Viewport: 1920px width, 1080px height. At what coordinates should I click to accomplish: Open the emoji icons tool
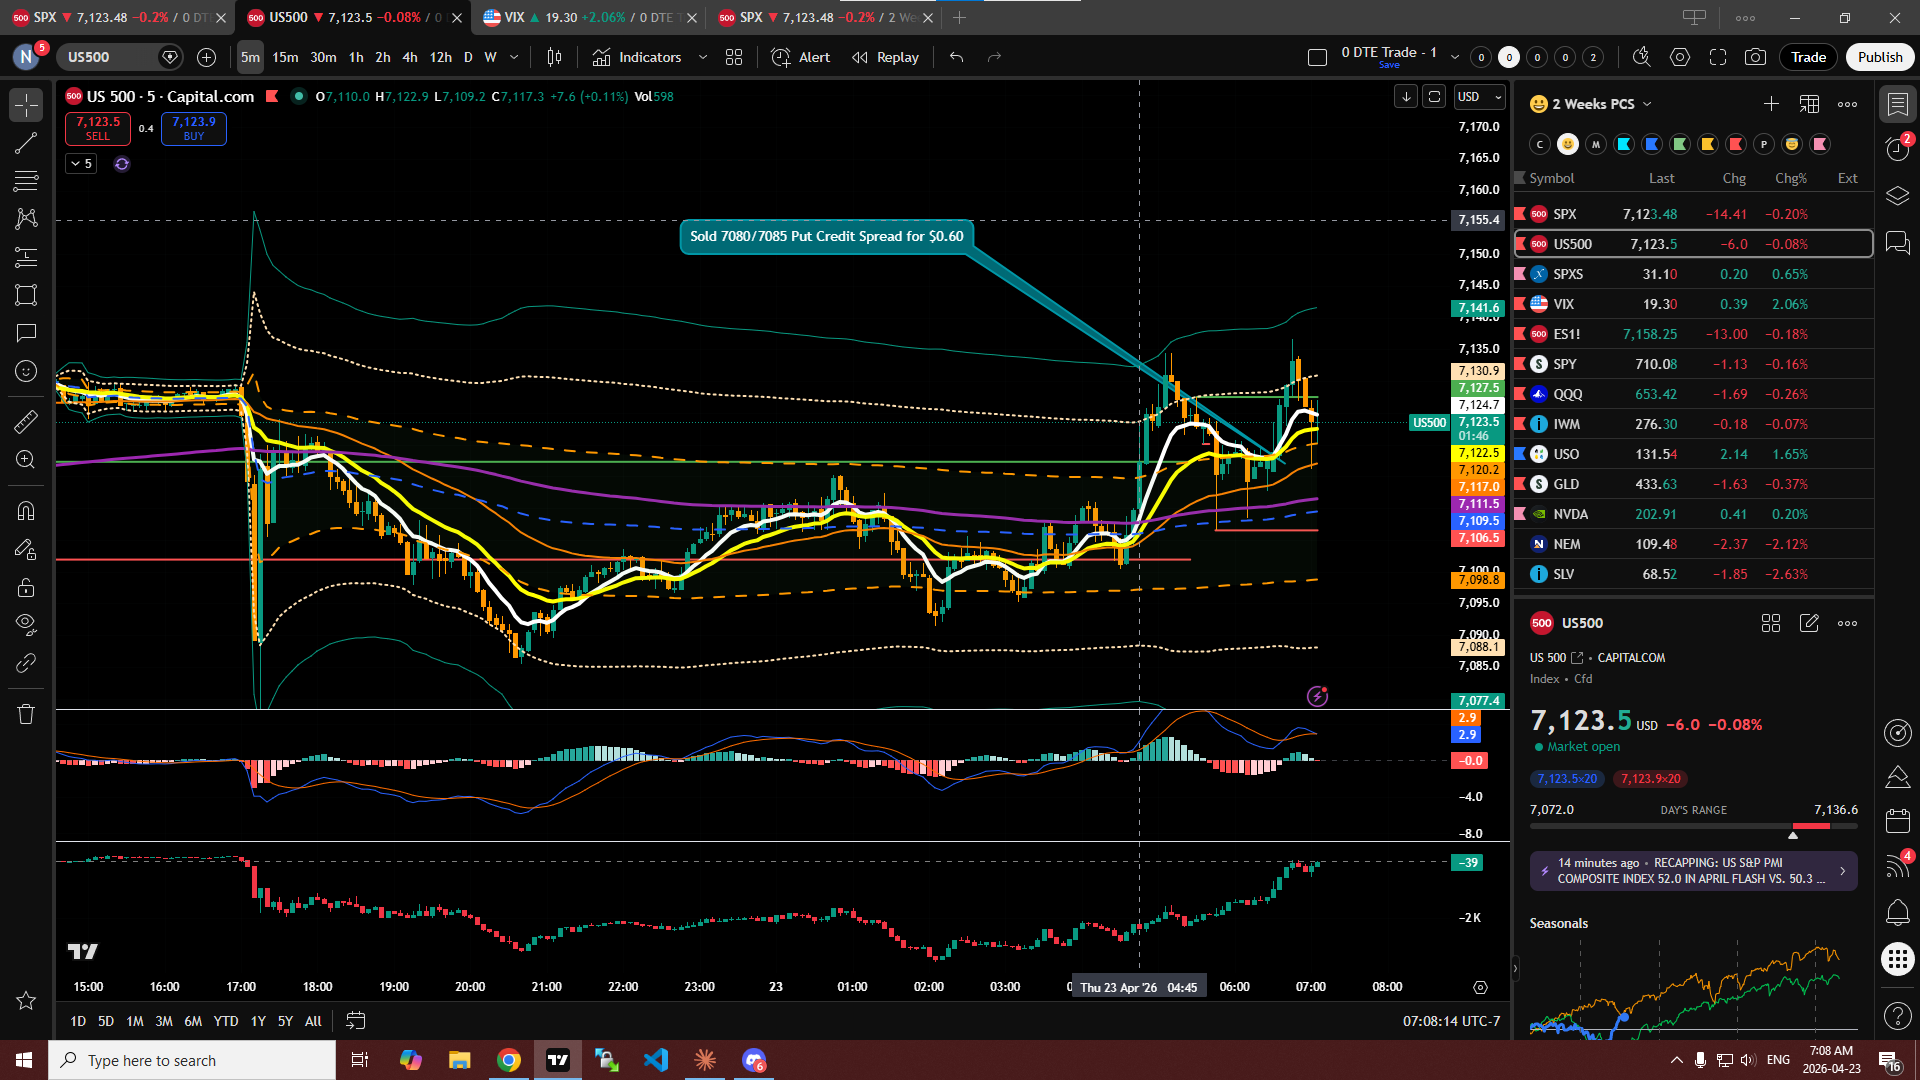point(26,371)
